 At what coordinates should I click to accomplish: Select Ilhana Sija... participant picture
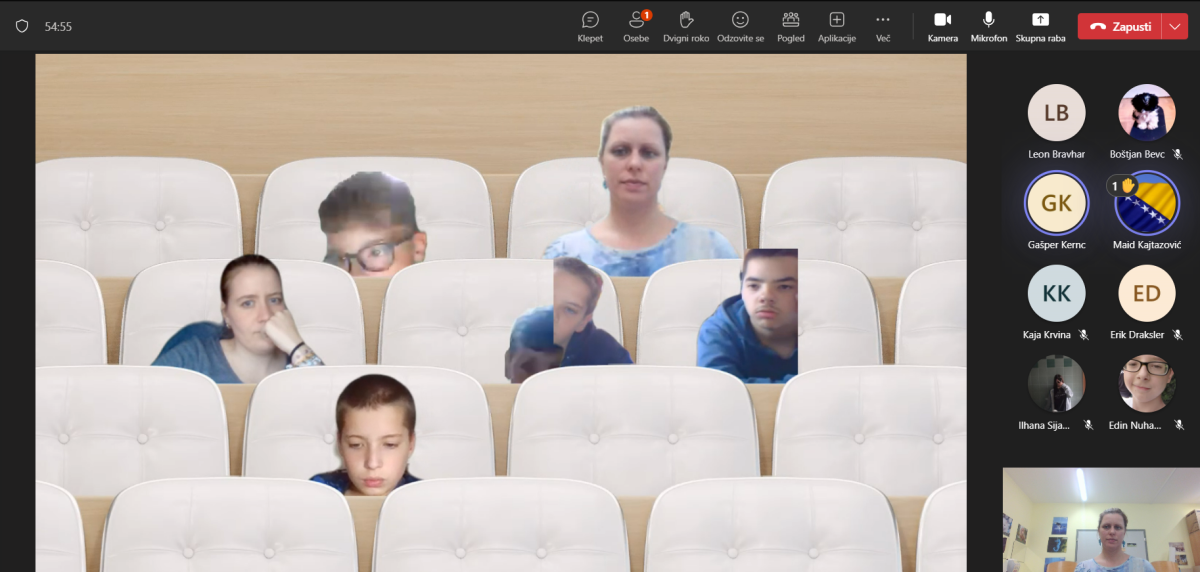[1056, 383]
